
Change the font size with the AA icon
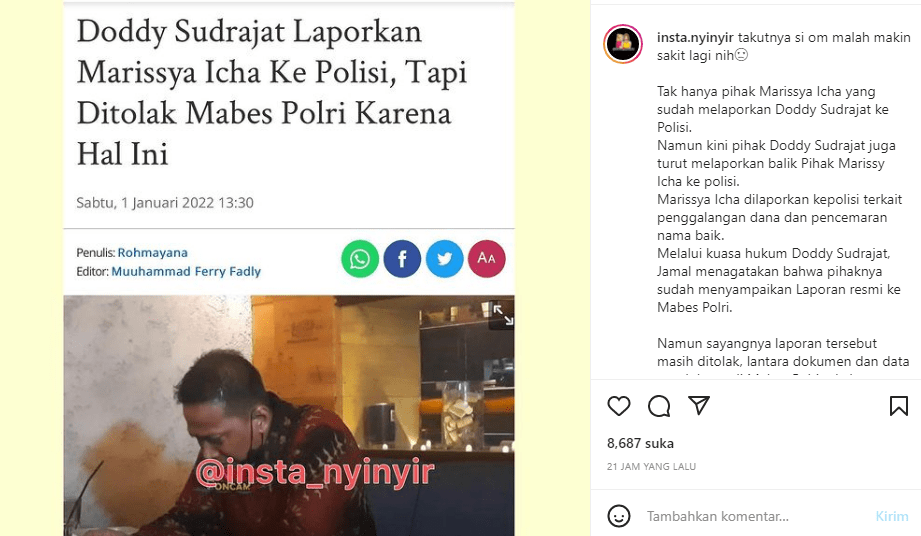(487, 258)
